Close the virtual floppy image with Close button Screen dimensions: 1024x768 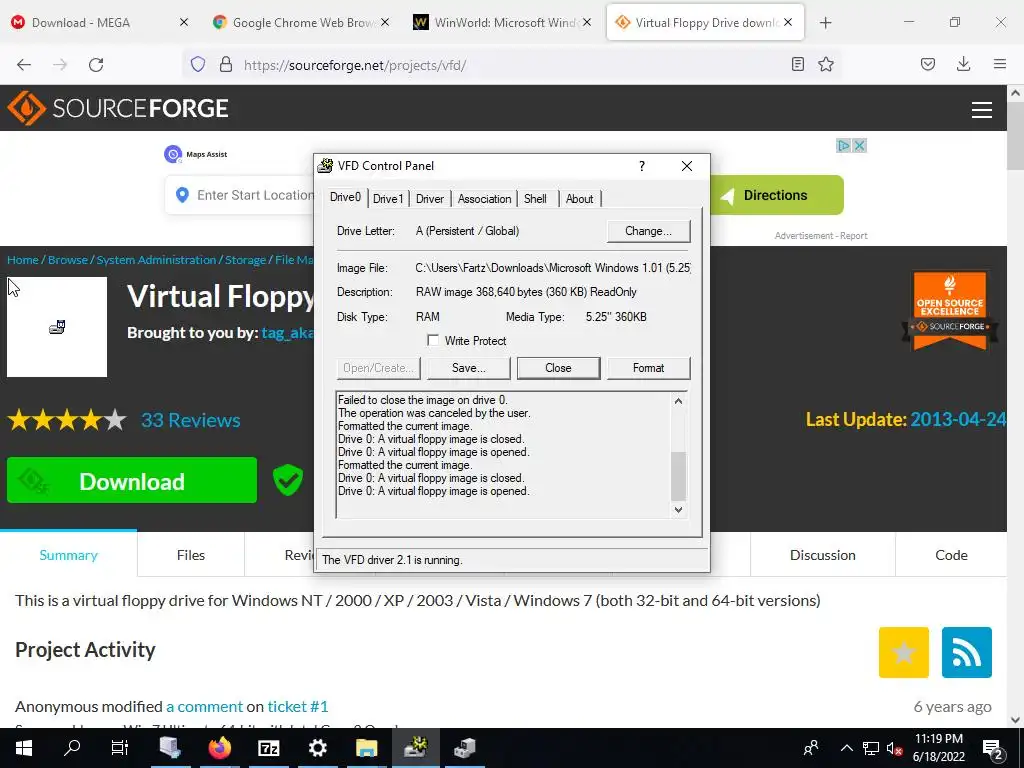[558, 368]
